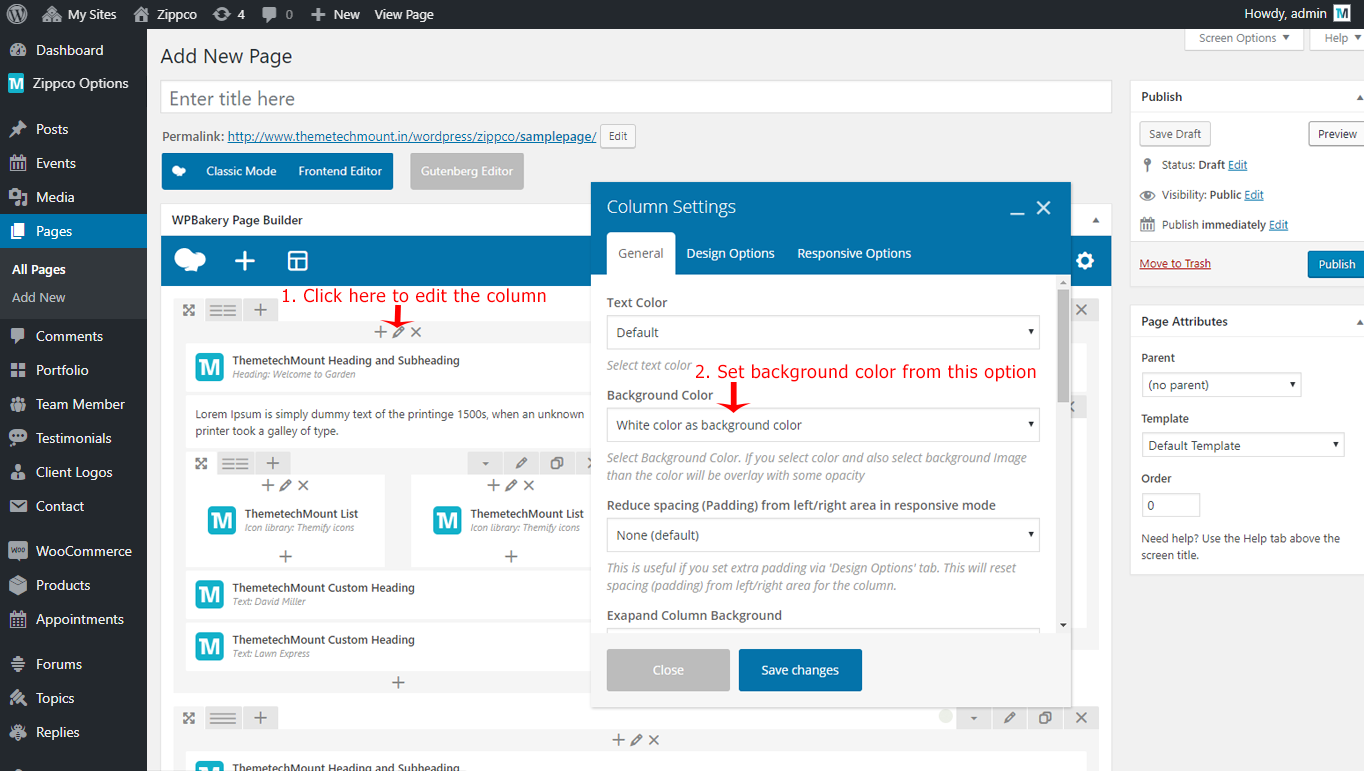
Task: Collapse the WPBakery Page Builder panel arrow
Action: 1095,220
